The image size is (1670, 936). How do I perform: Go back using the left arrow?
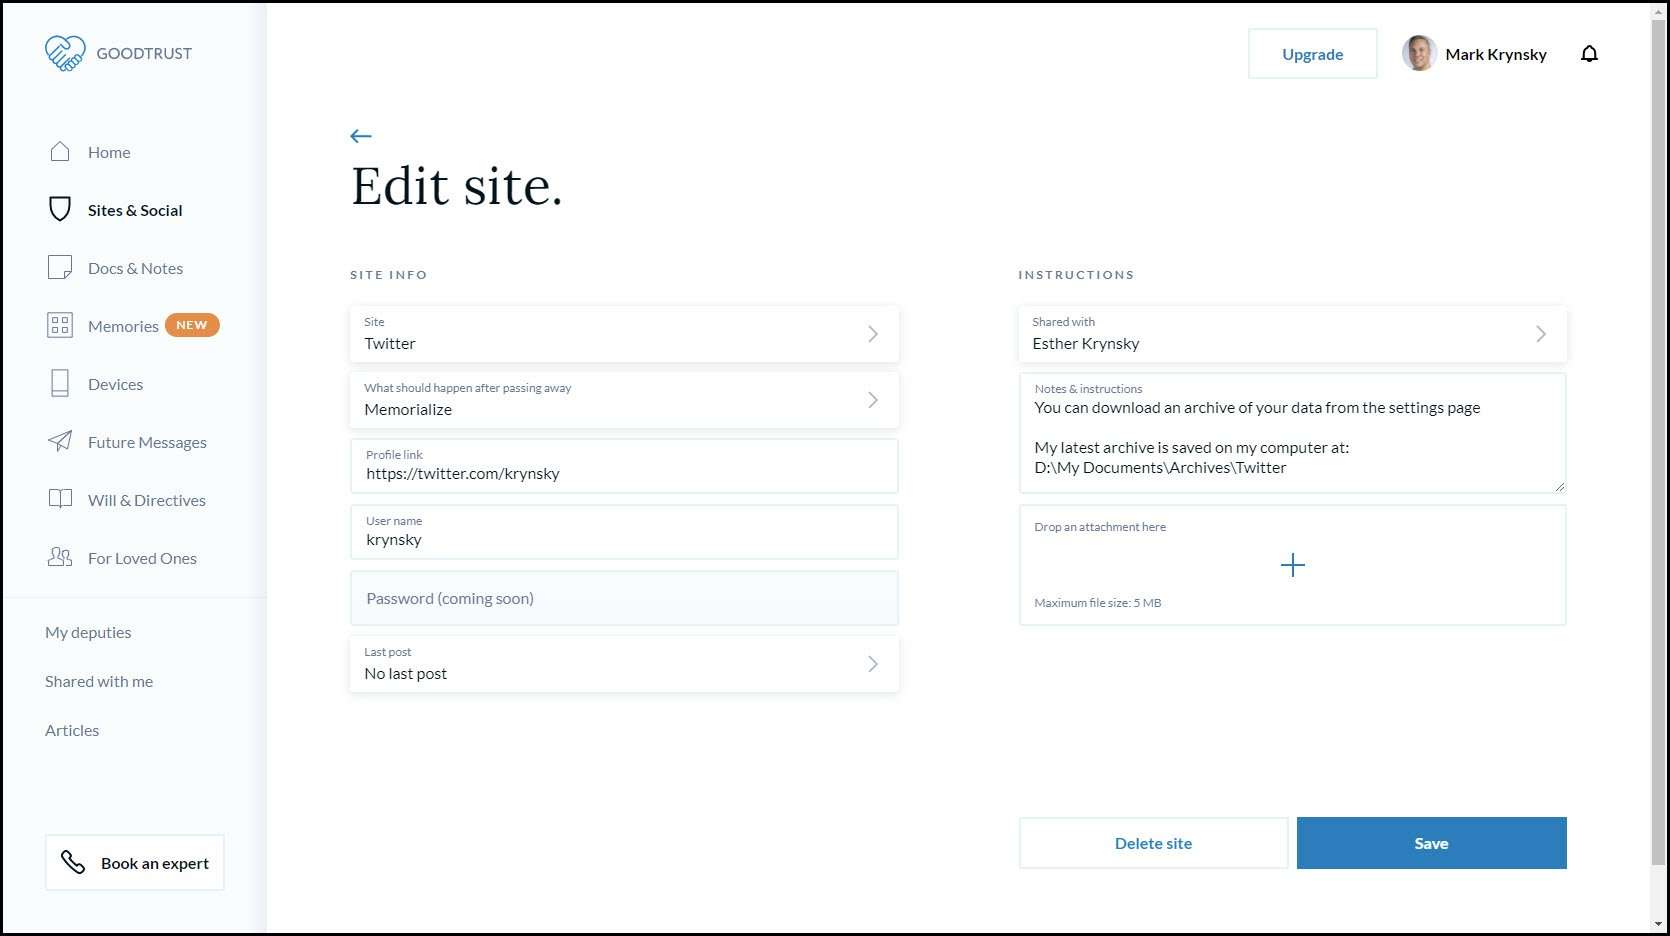(x=361, y=136)
